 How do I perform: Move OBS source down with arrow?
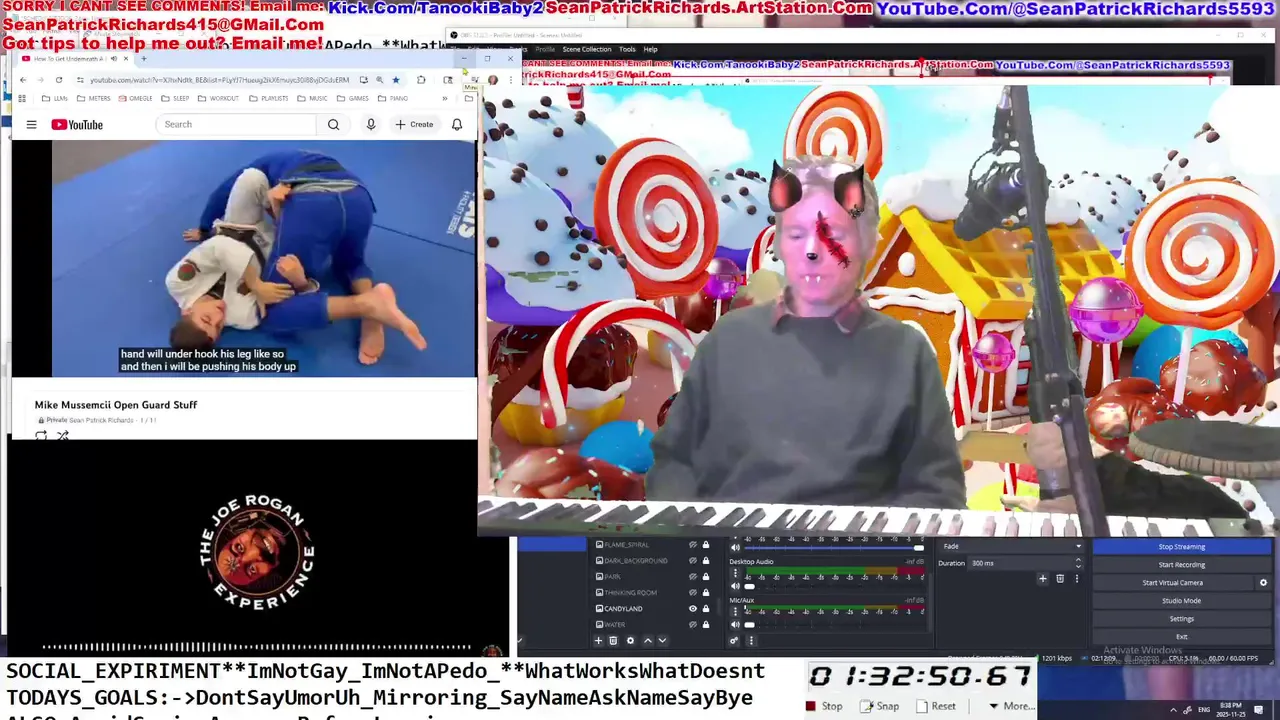662,640
